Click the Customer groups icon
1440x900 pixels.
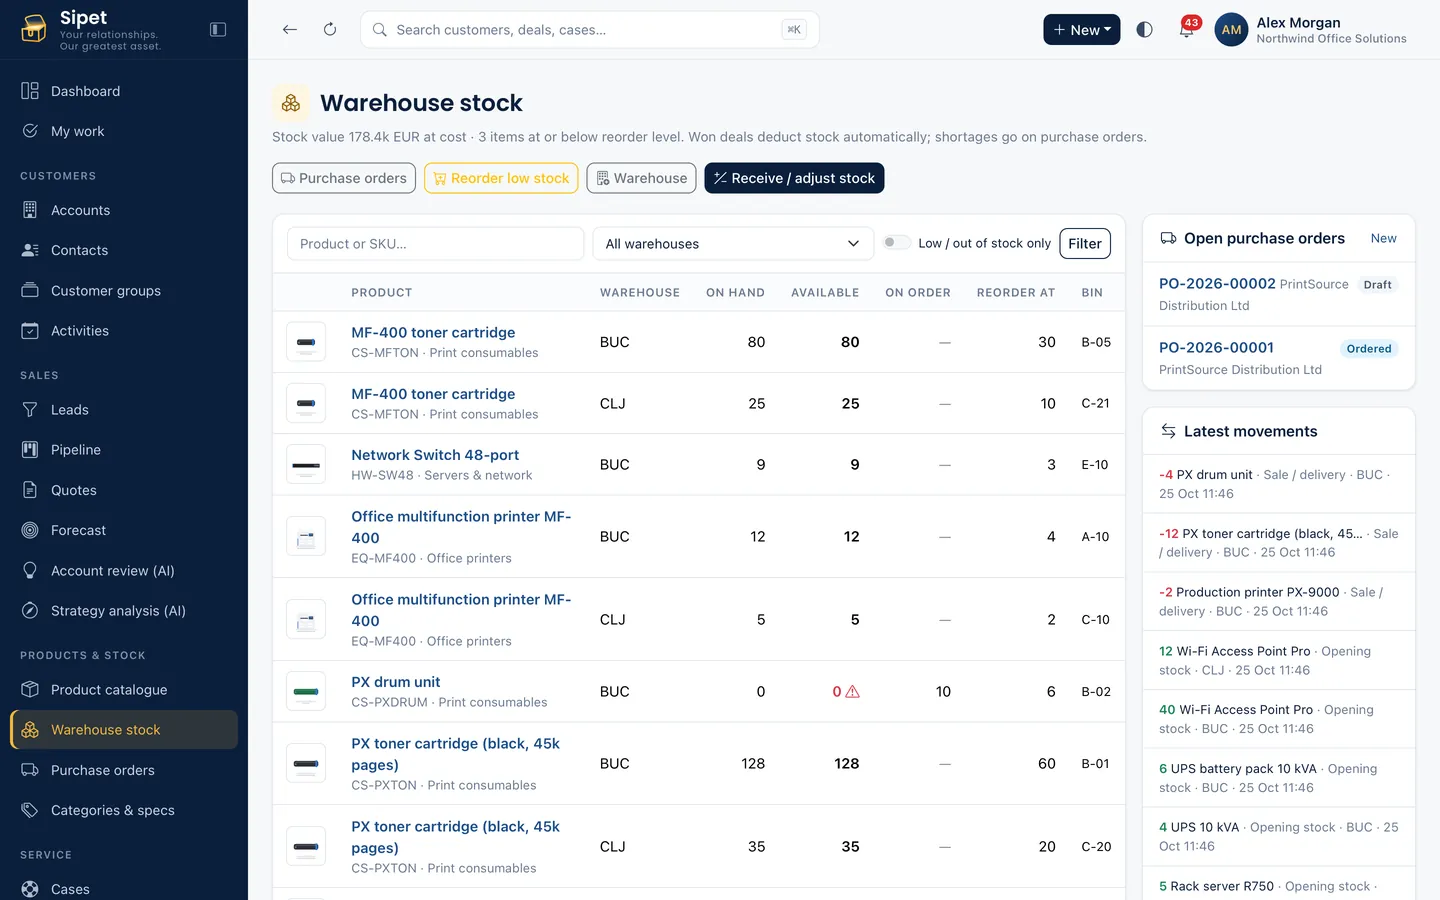30,290
